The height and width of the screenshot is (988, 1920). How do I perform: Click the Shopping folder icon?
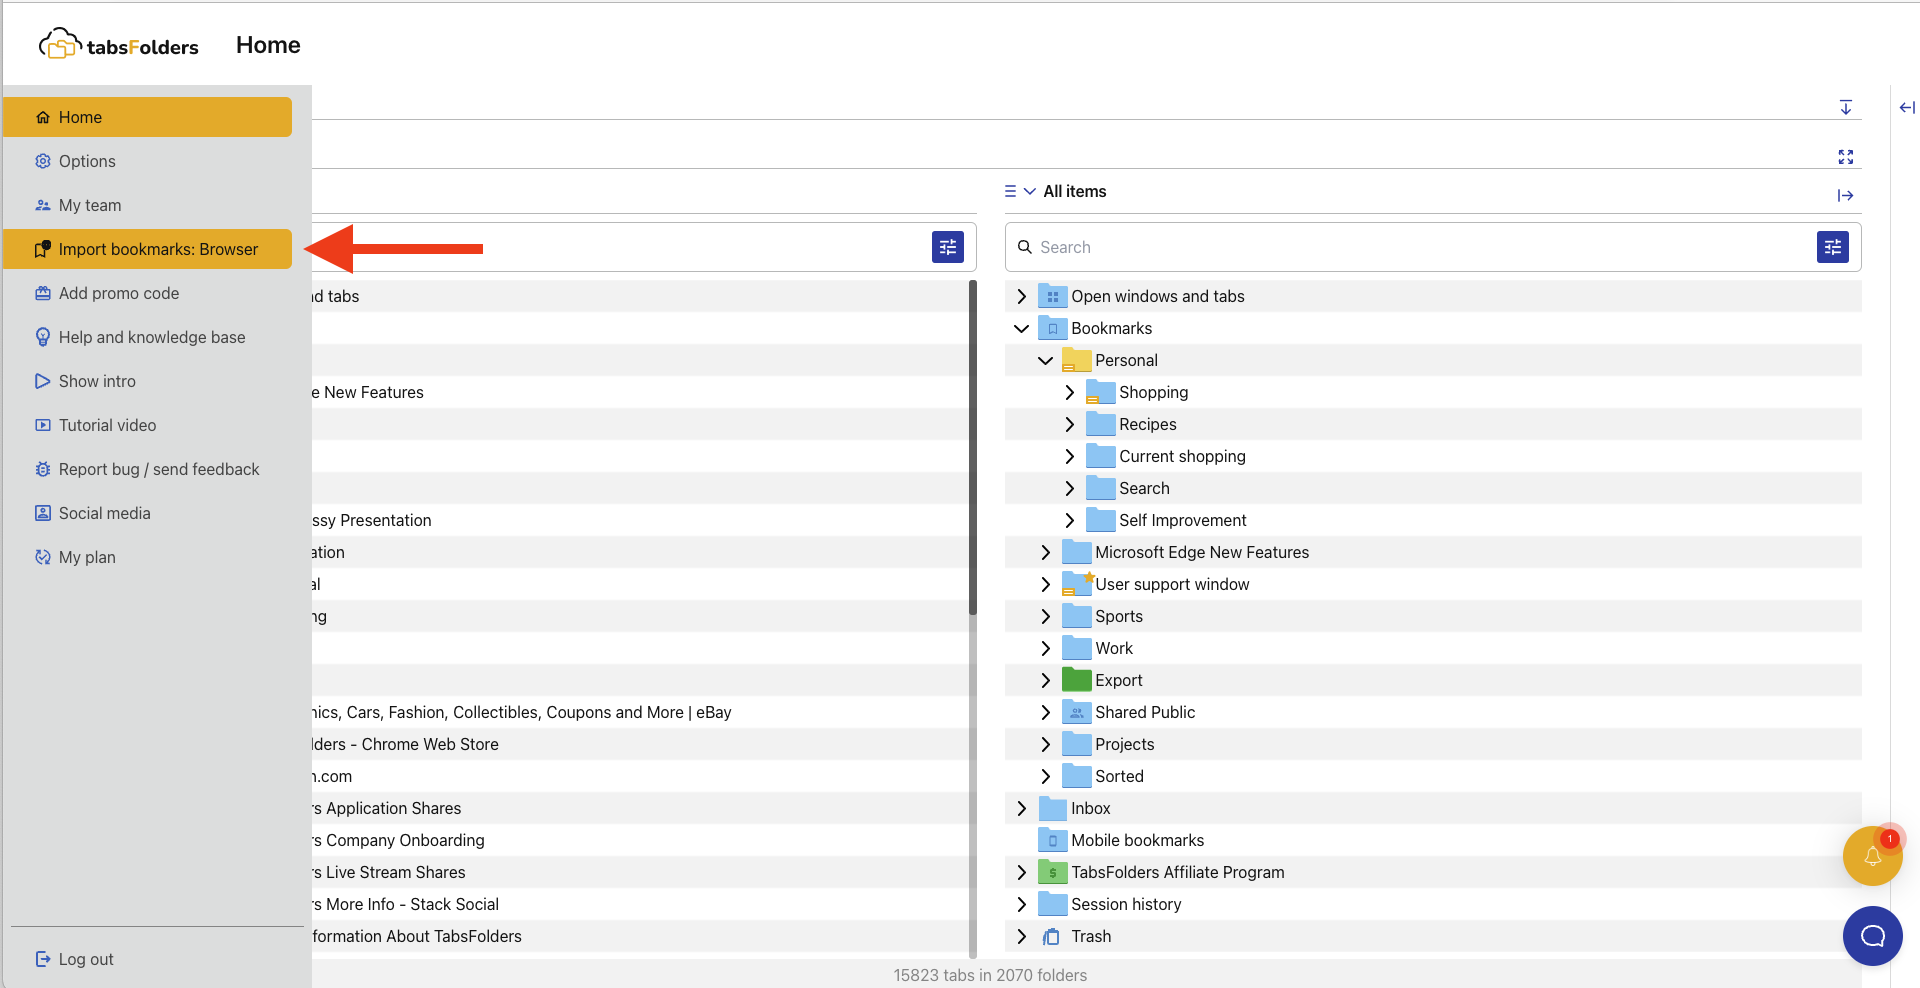1100,392
